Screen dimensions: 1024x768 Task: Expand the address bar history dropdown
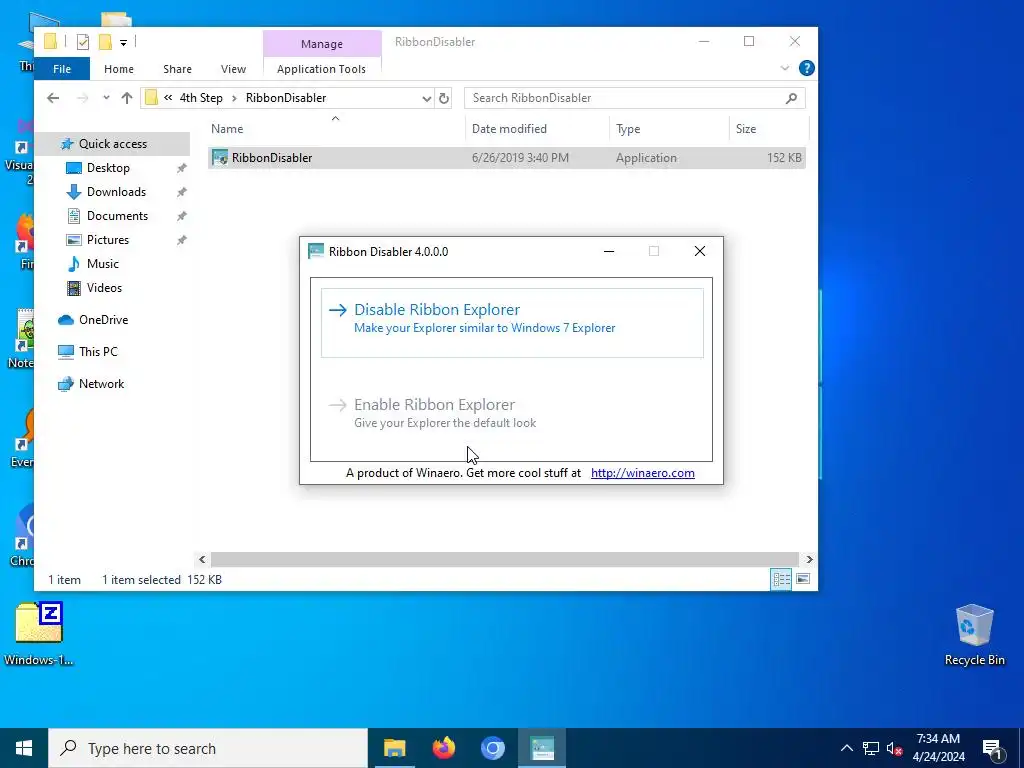tap(426, 99)
